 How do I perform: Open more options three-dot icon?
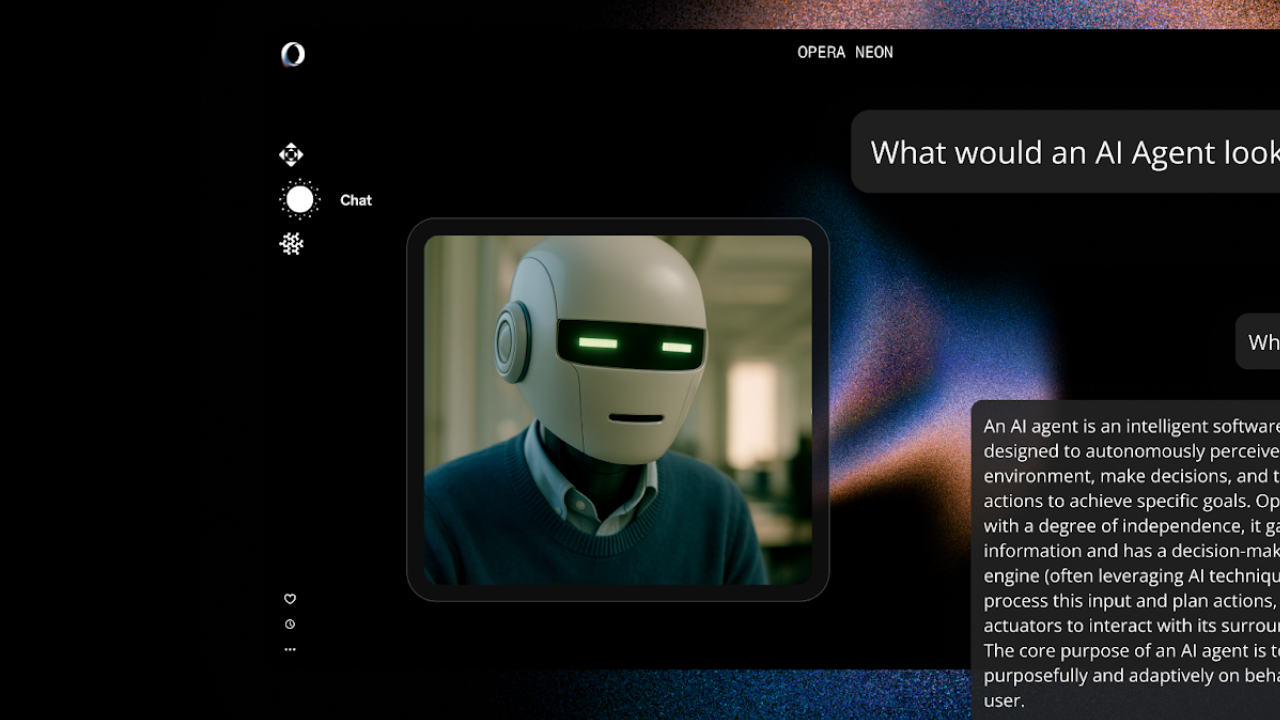coord(290,649)
